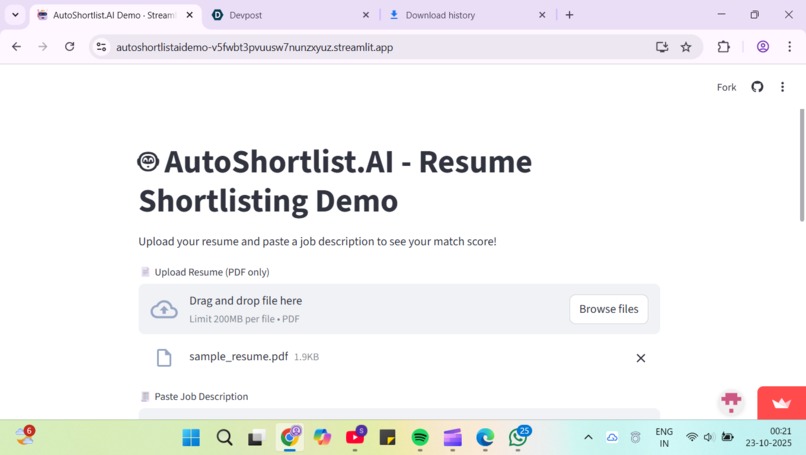Go forward to next page
The height and width of the screenshot is (455, 806).
(x=43, y=47)
